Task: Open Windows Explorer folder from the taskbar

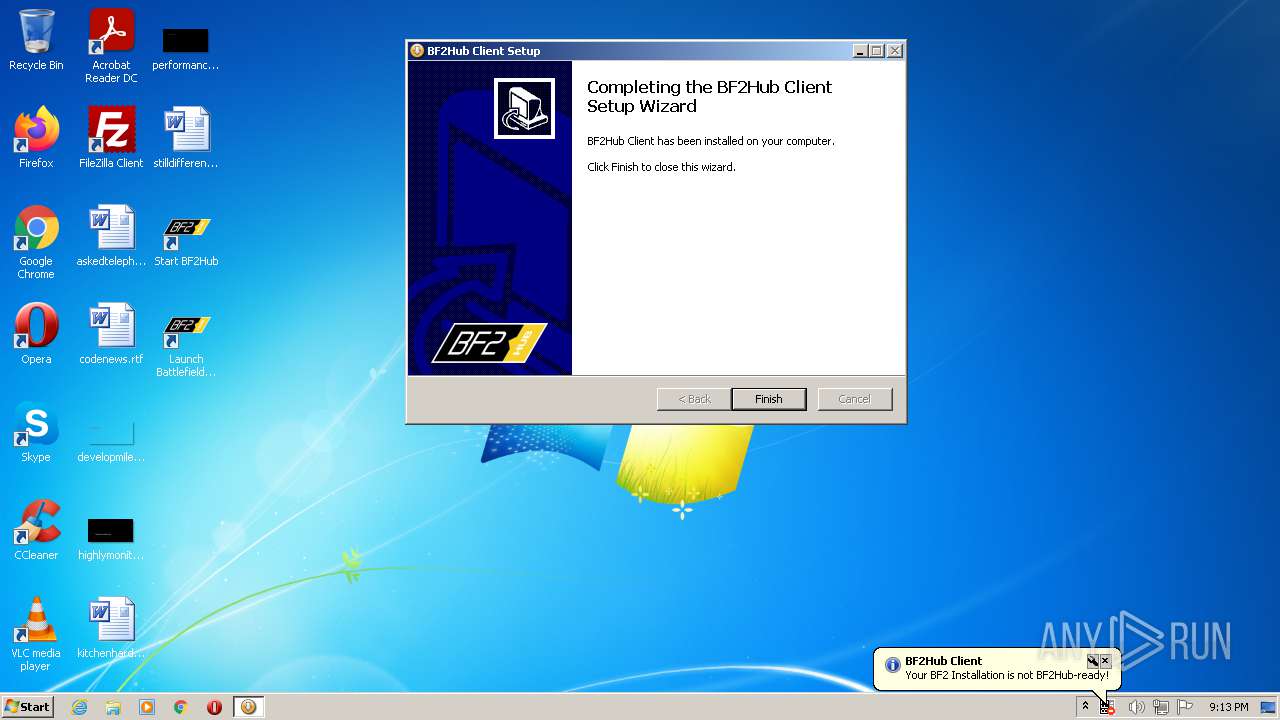Action: point(113,707)
